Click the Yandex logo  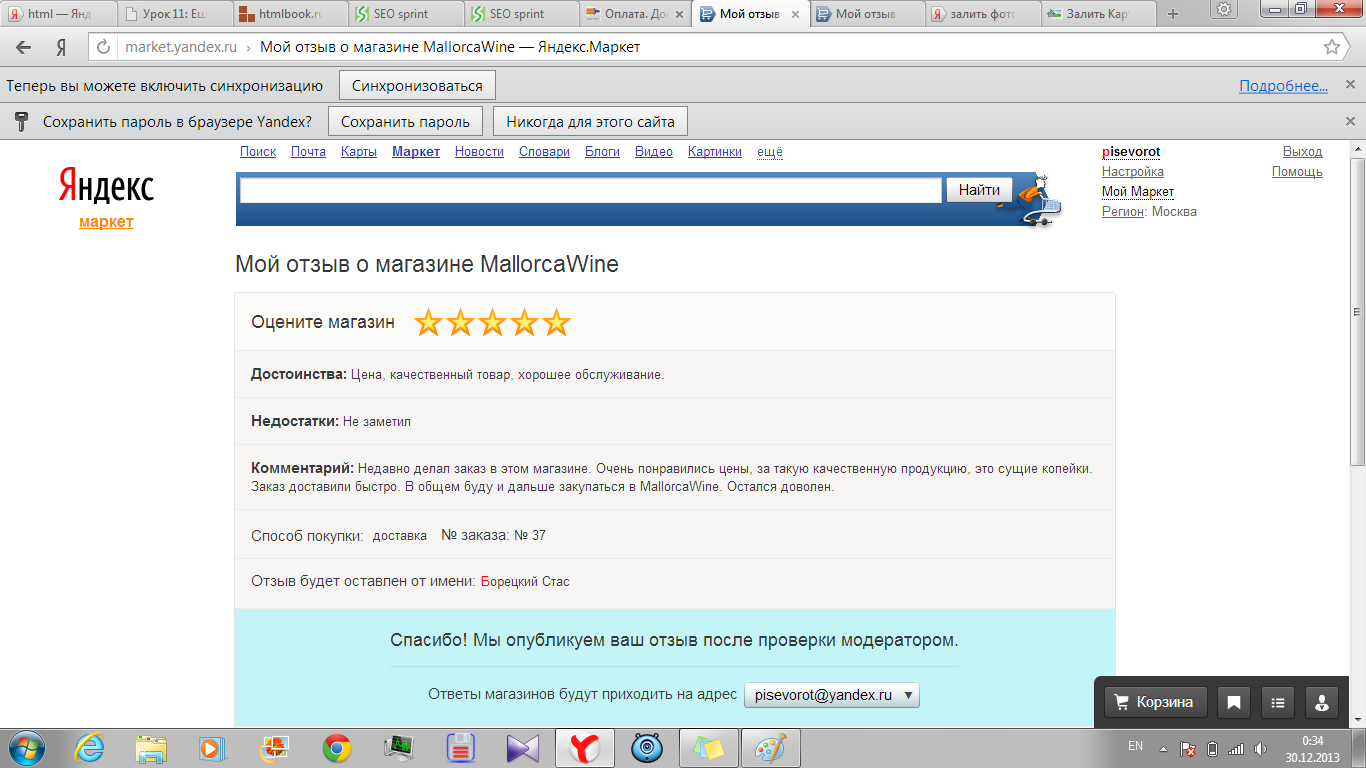(x=106, y=186)
